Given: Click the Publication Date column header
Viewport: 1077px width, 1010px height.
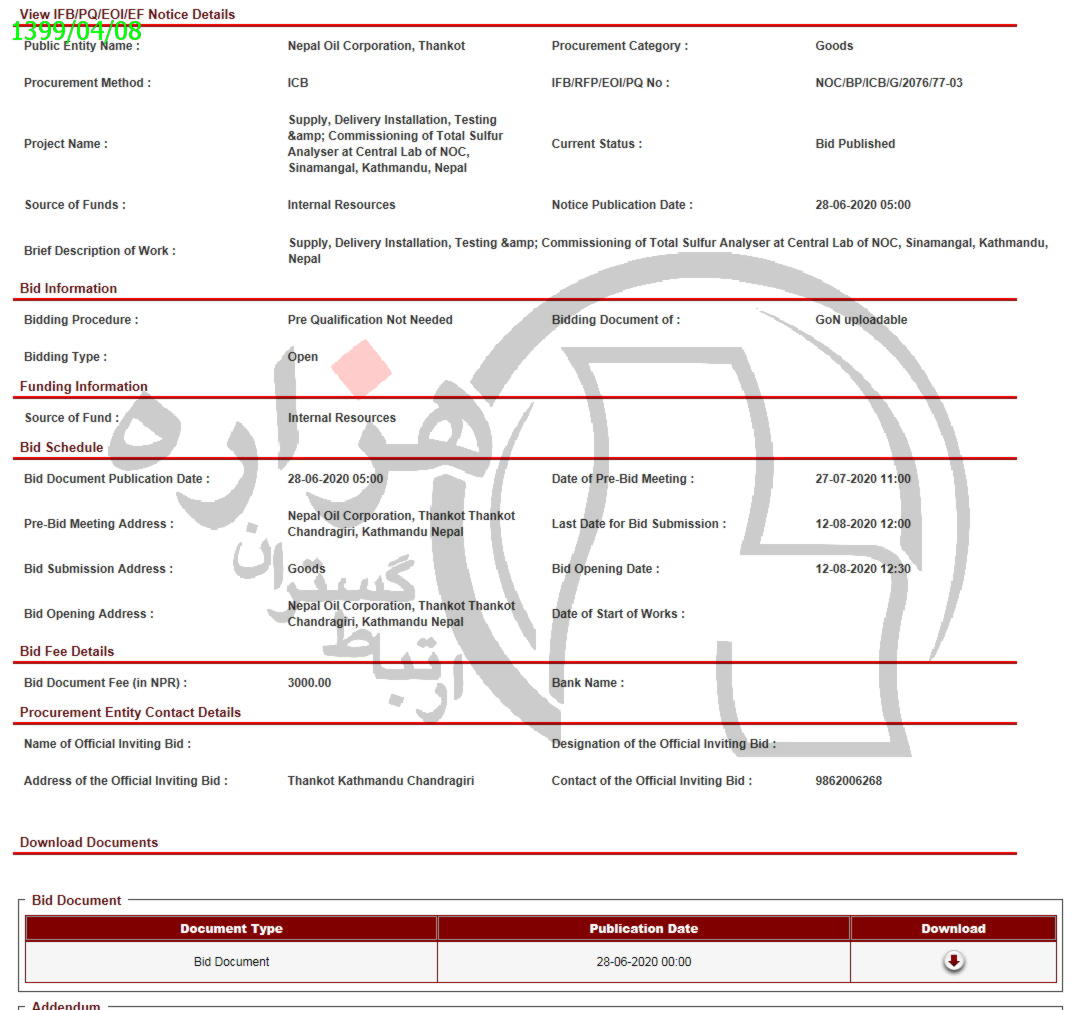Looking at the screenshot, I should click(x=643, y=929).
